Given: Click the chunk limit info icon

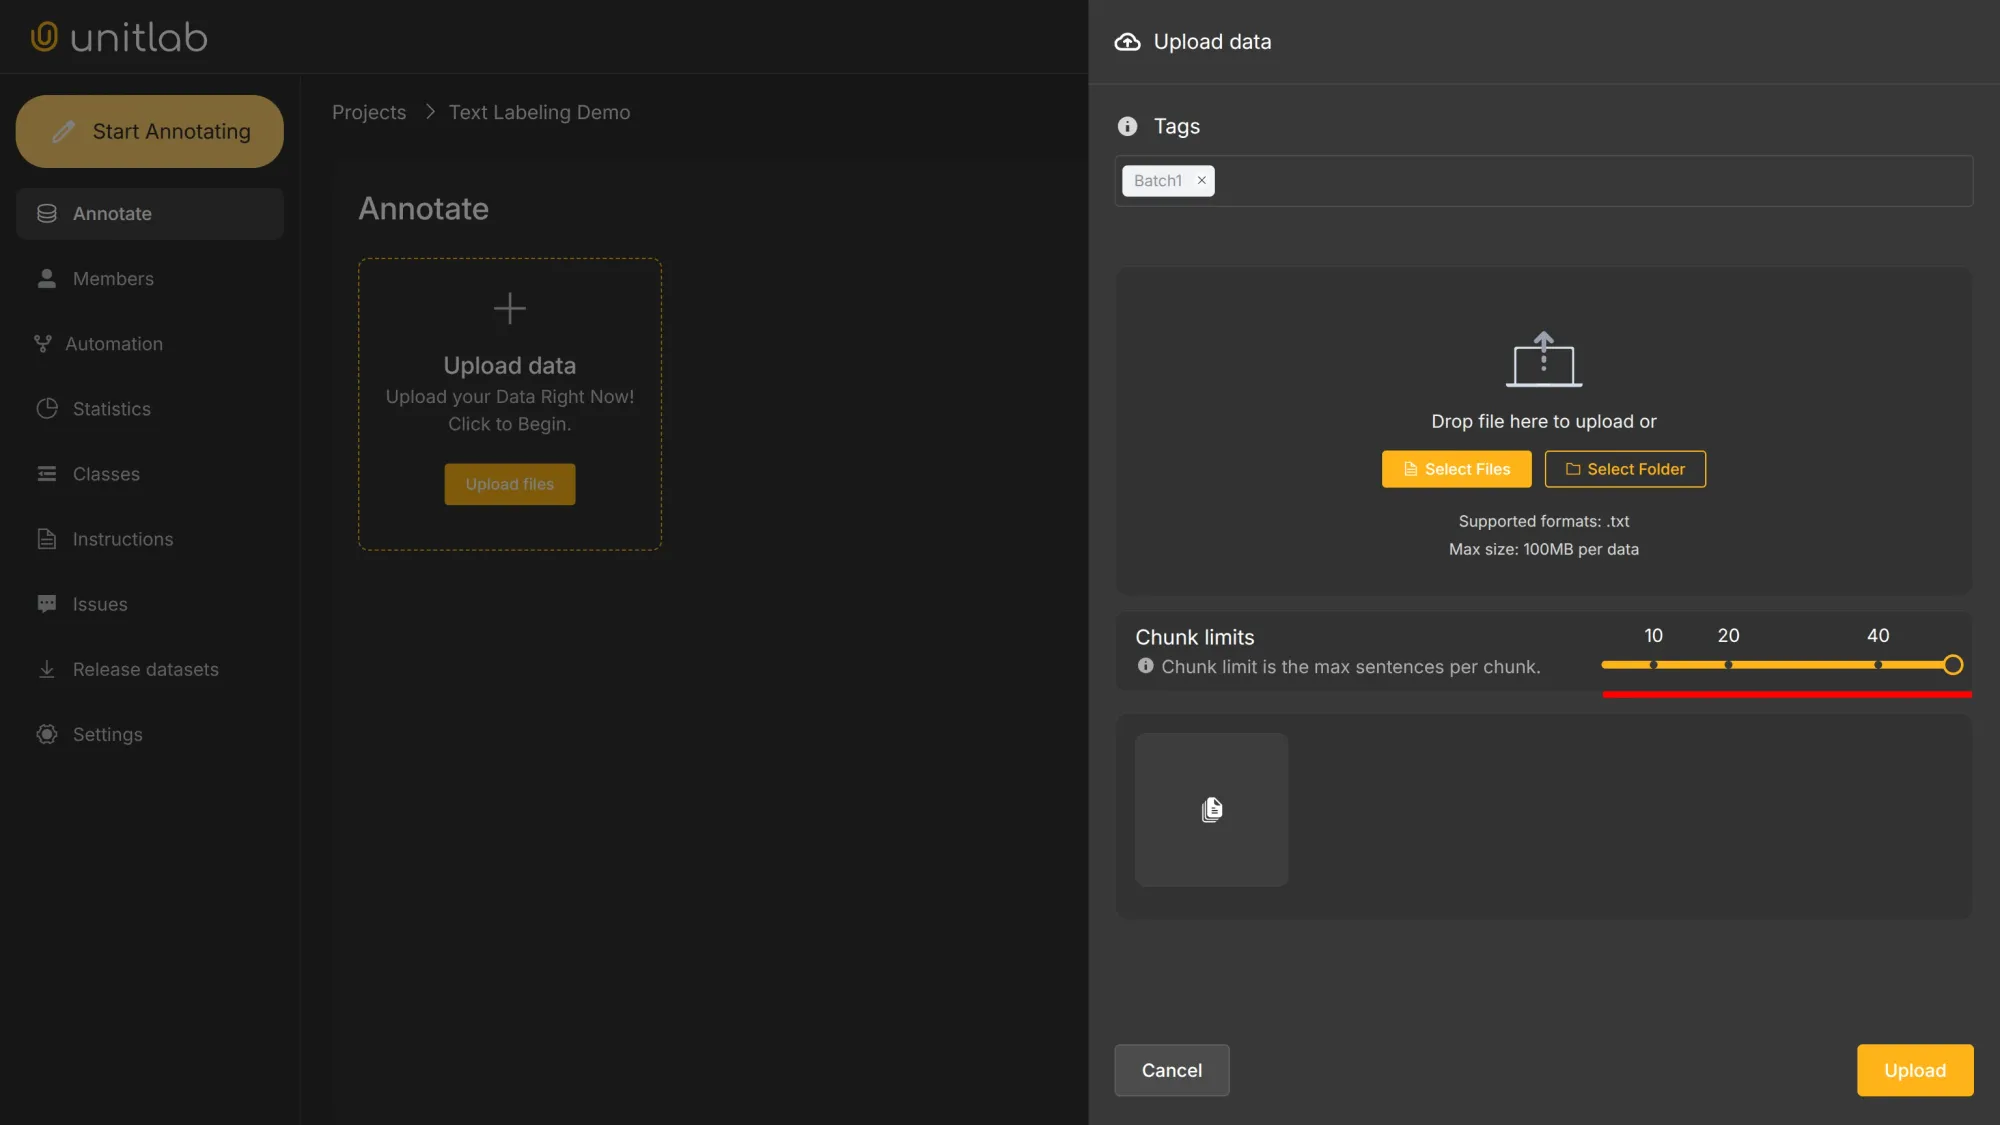Looking at the screenshot, I should tap(1145, 666).
